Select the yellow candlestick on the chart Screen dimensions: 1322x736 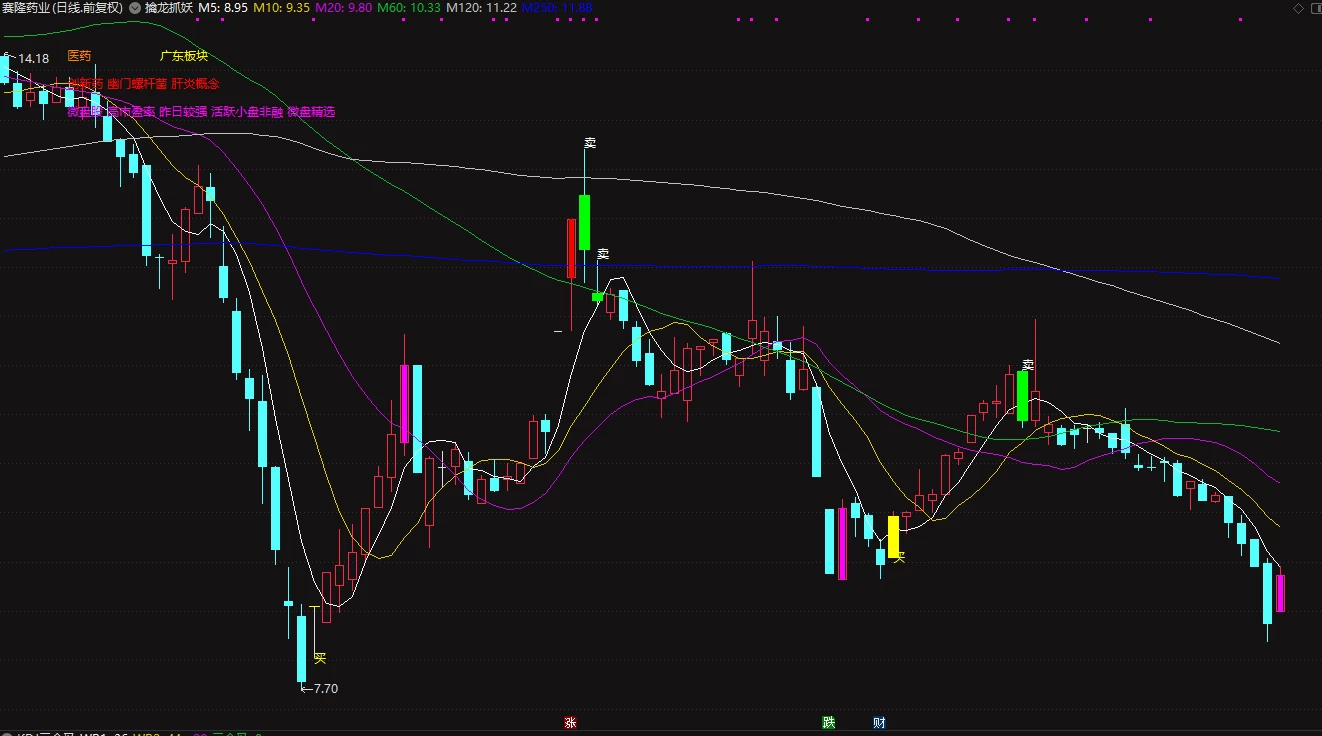[x=893, y=537]
